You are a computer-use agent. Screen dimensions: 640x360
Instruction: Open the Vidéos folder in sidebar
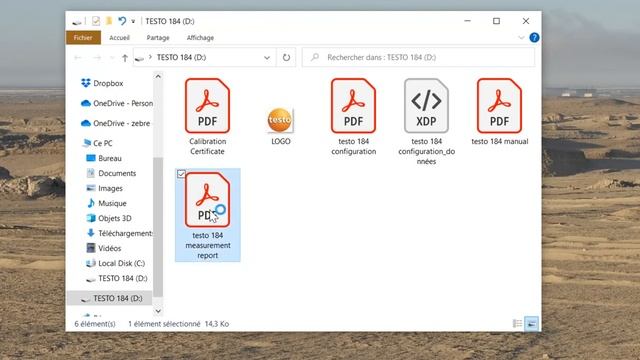[104, 249]
